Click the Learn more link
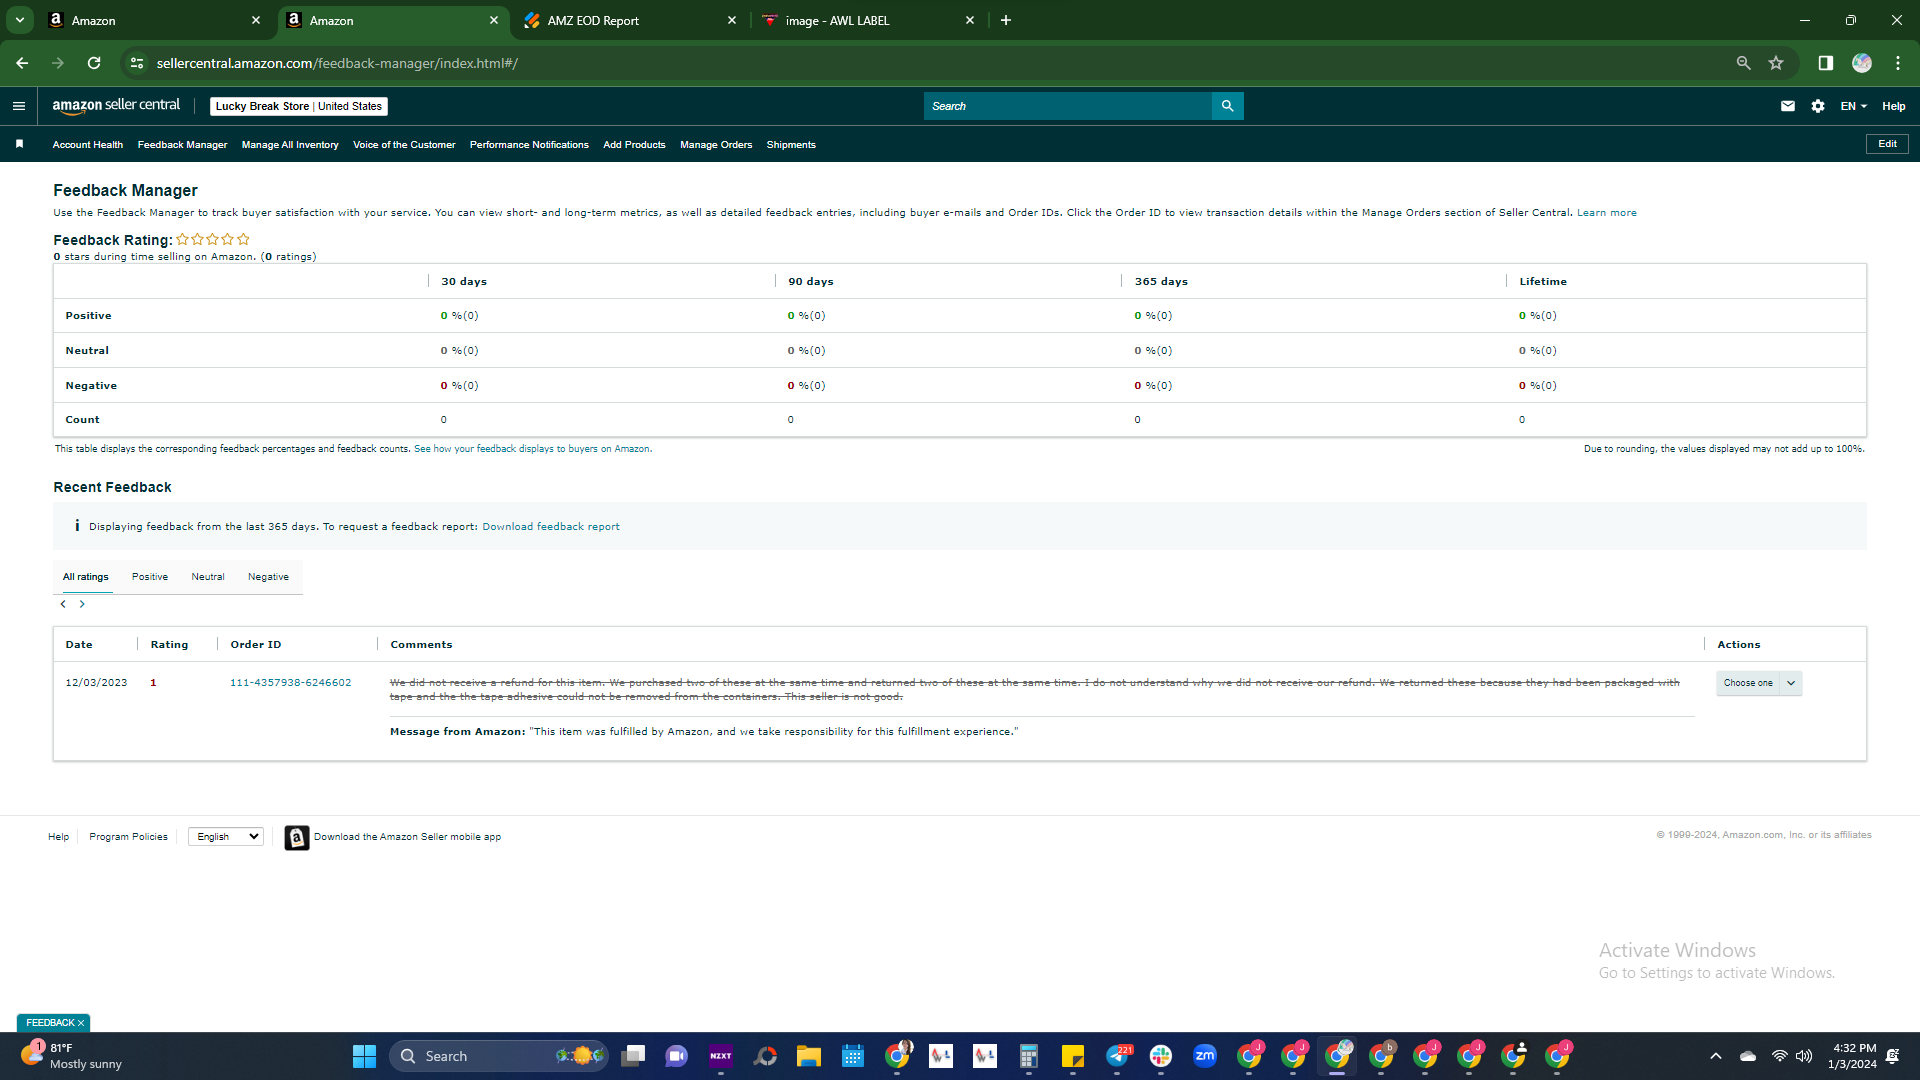The height and width of the screenshot is (1080, 1920). point(1607,213)
